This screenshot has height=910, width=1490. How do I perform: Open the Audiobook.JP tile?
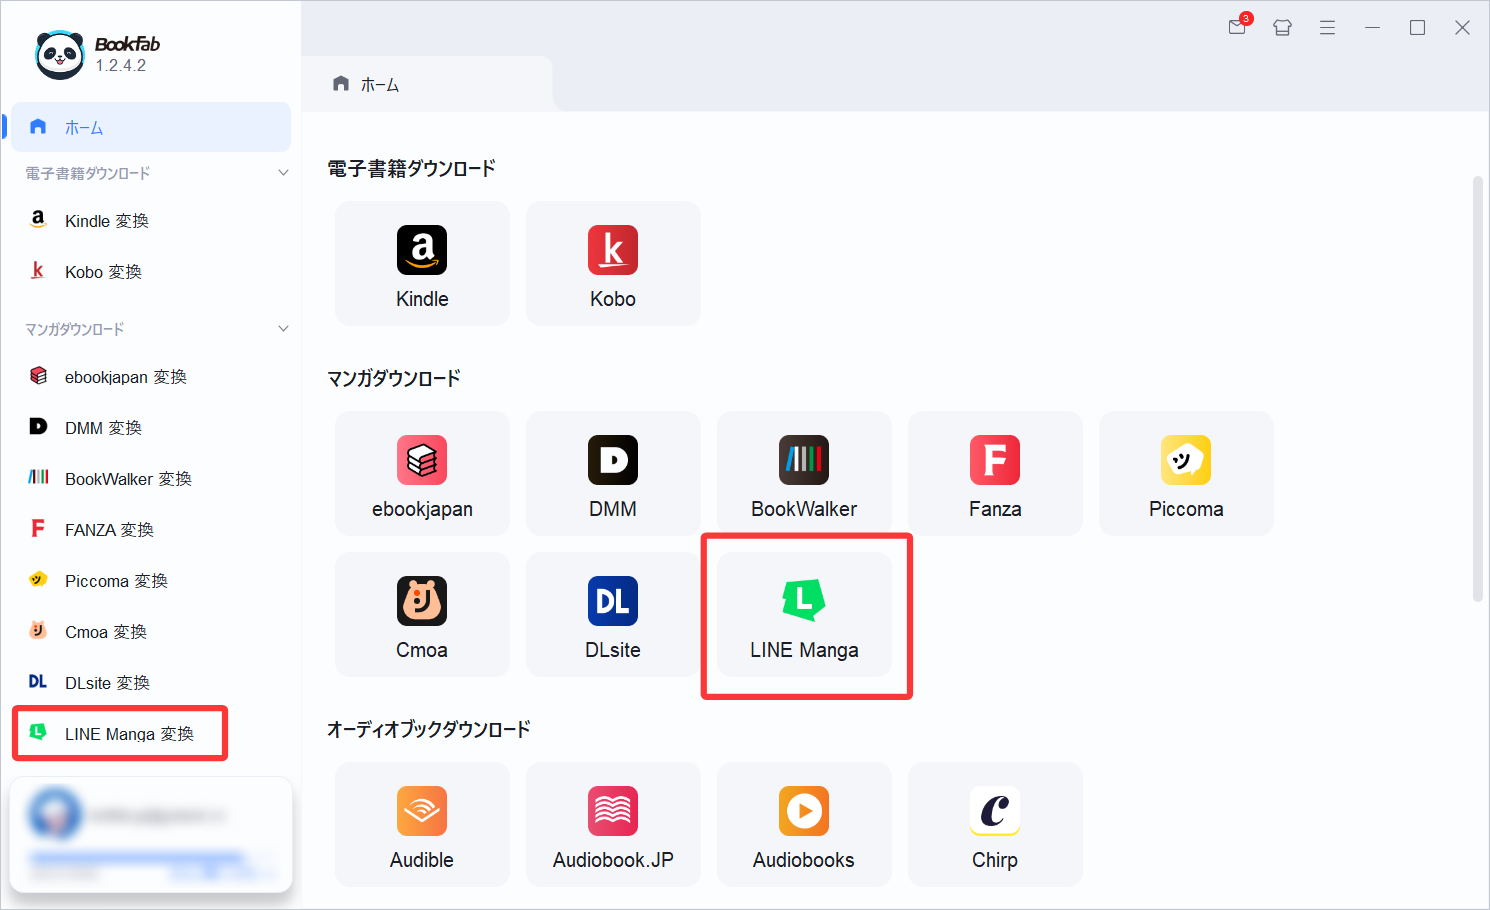613,825
